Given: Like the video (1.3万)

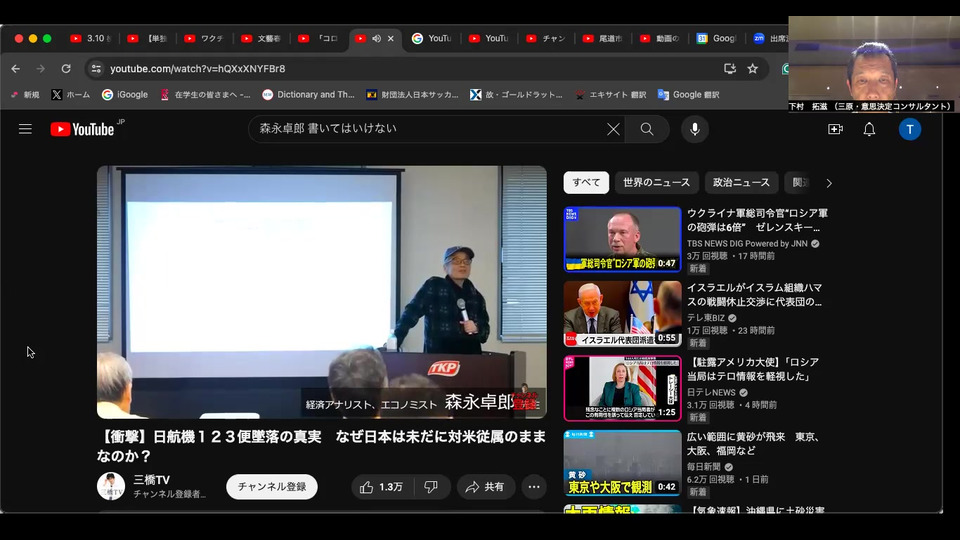Looking at the screenshot, I should pyautogui.click(x=382, y=487).
